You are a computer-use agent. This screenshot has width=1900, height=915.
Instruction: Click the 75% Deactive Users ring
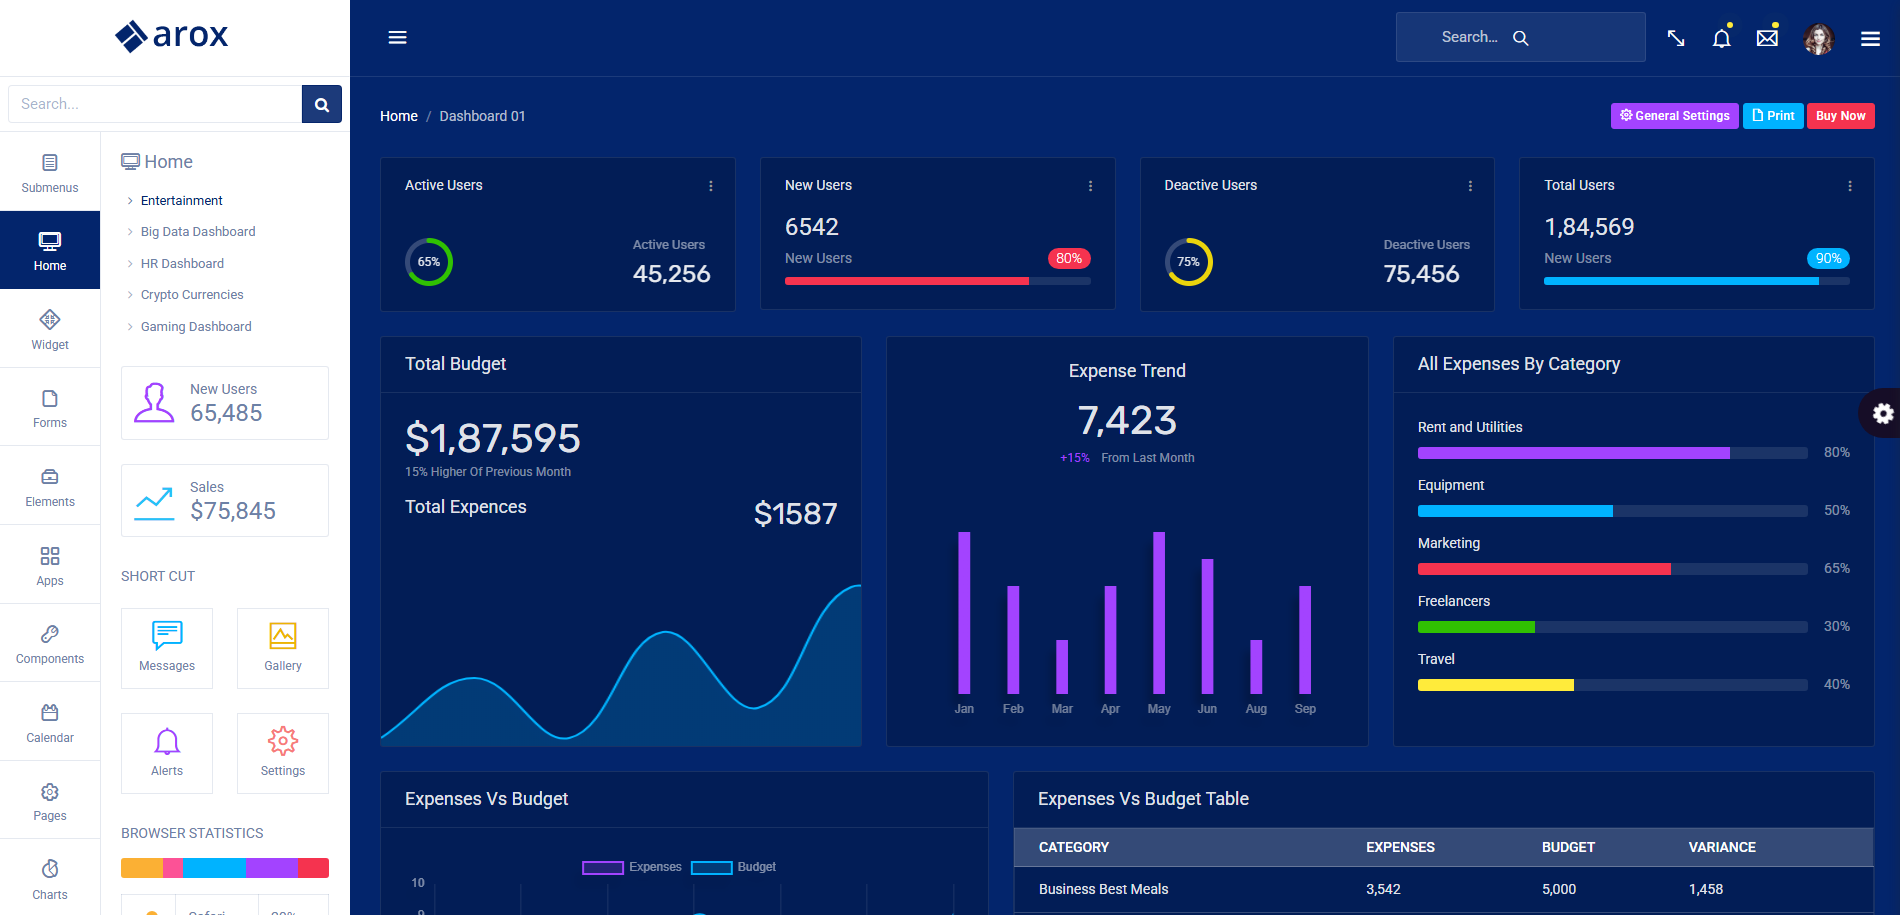[1188, 262]
